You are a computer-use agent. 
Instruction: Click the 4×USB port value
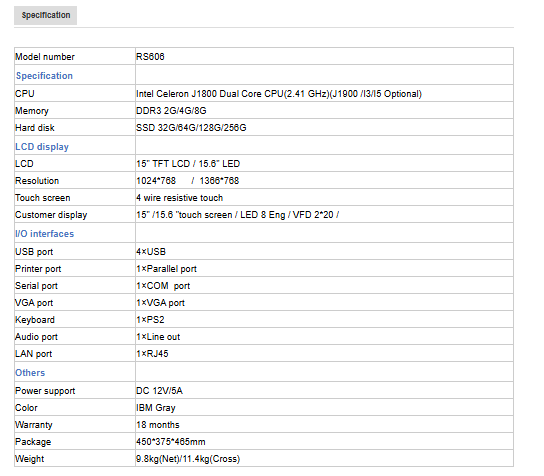(x=151, y=252)
